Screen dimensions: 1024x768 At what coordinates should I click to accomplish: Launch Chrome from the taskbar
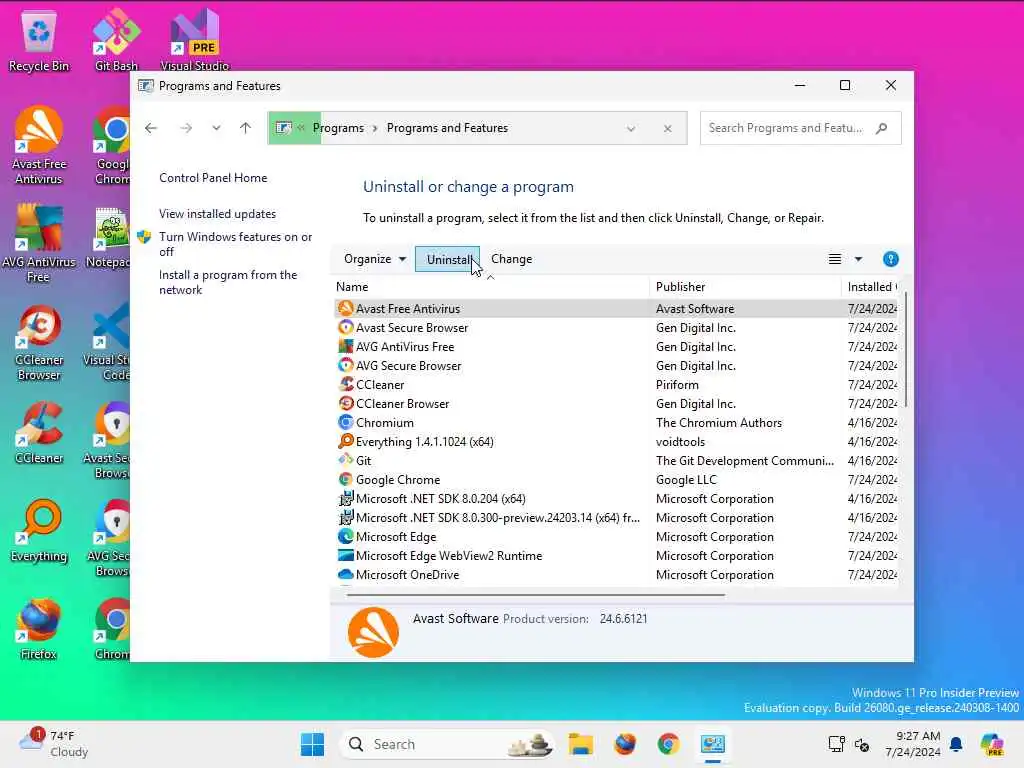668,744
